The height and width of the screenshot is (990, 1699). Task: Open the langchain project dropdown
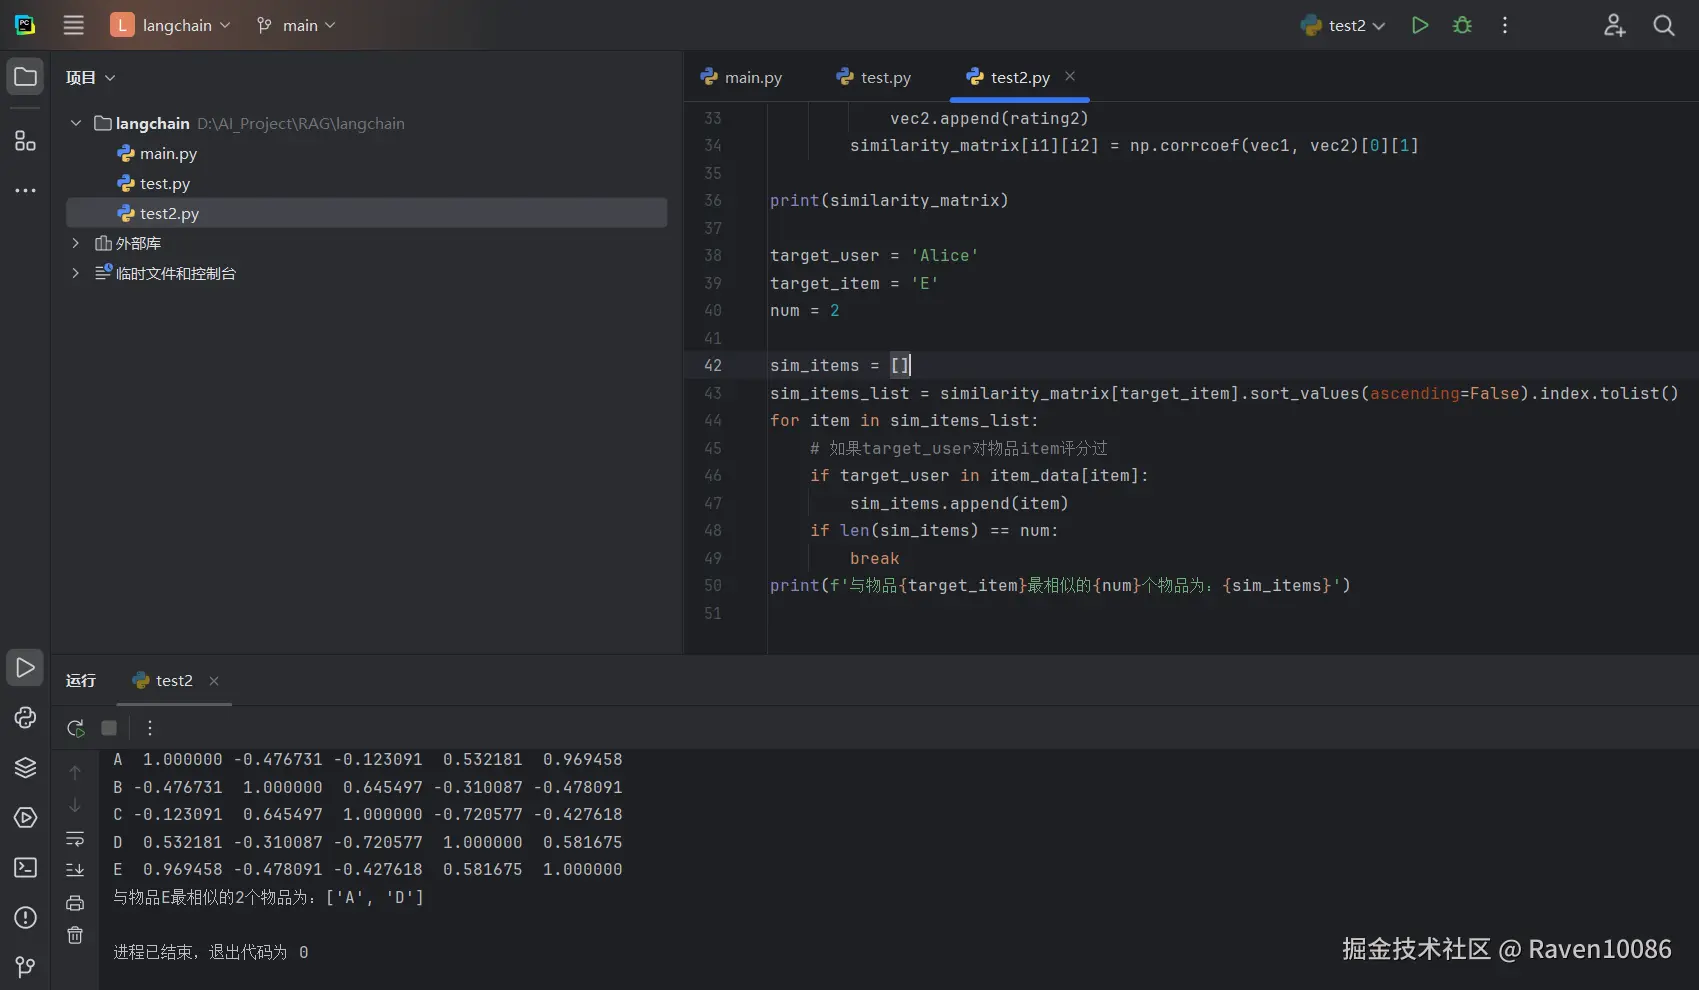[171, 25]
